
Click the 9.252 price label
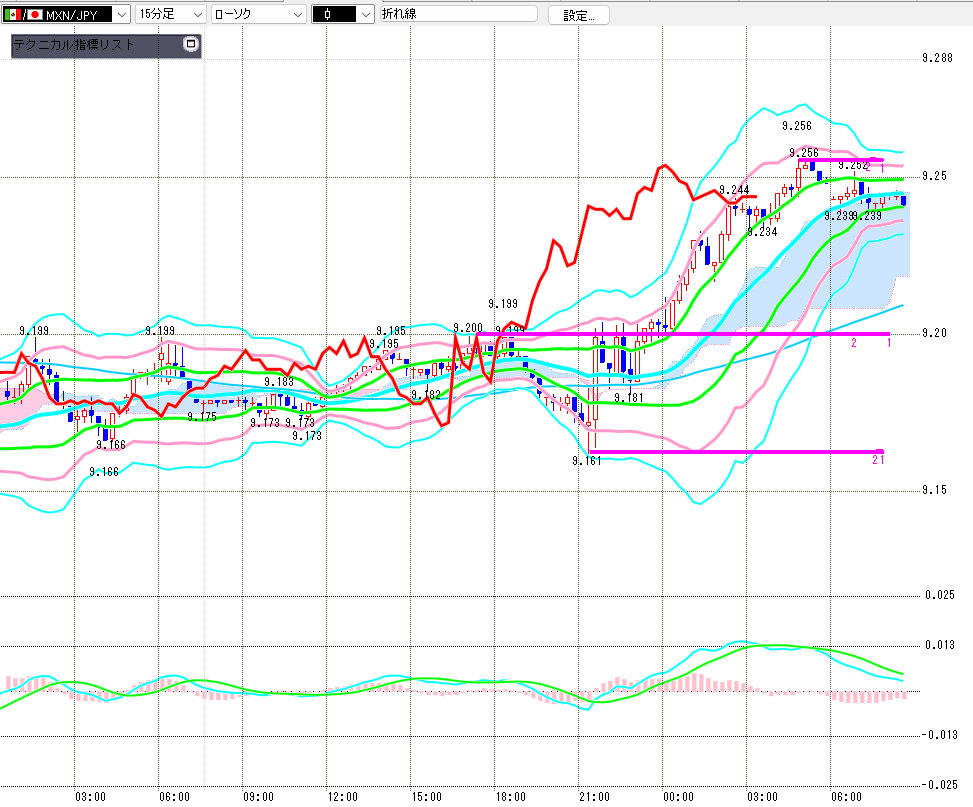point(853,165)
